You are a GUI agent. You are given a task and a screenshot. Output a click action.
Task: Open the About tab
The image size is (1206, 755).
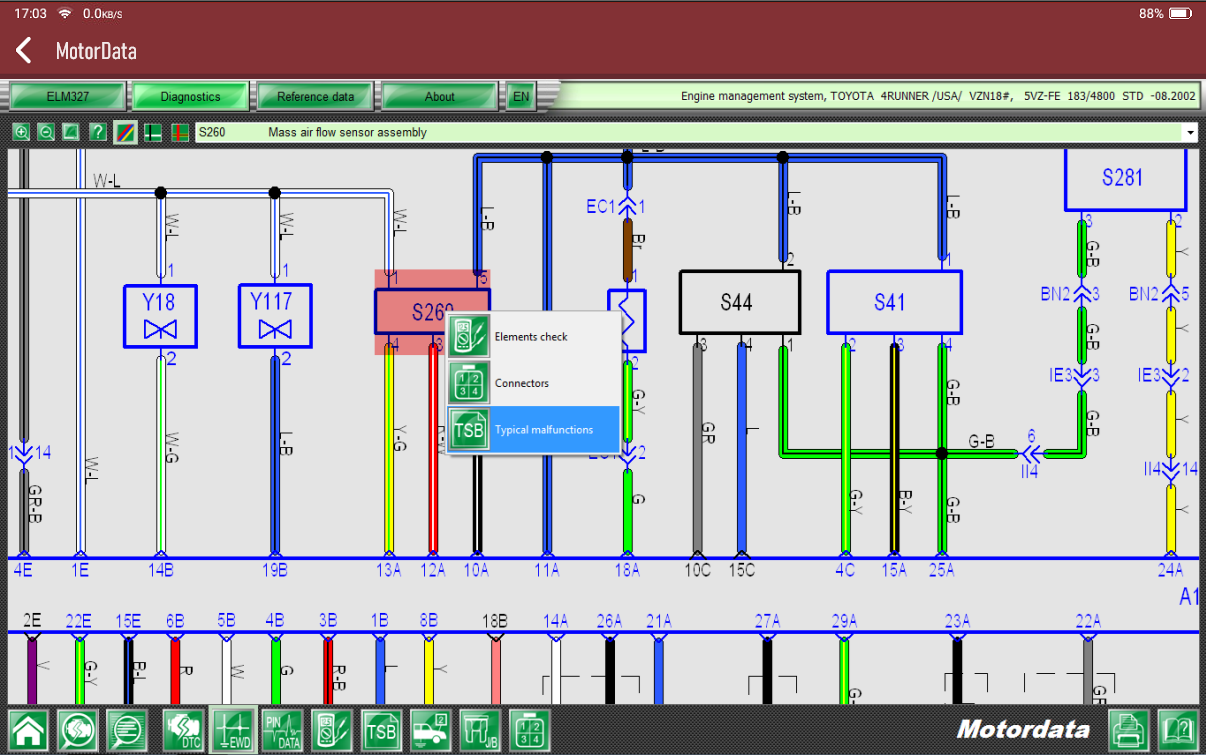point(439,97)
